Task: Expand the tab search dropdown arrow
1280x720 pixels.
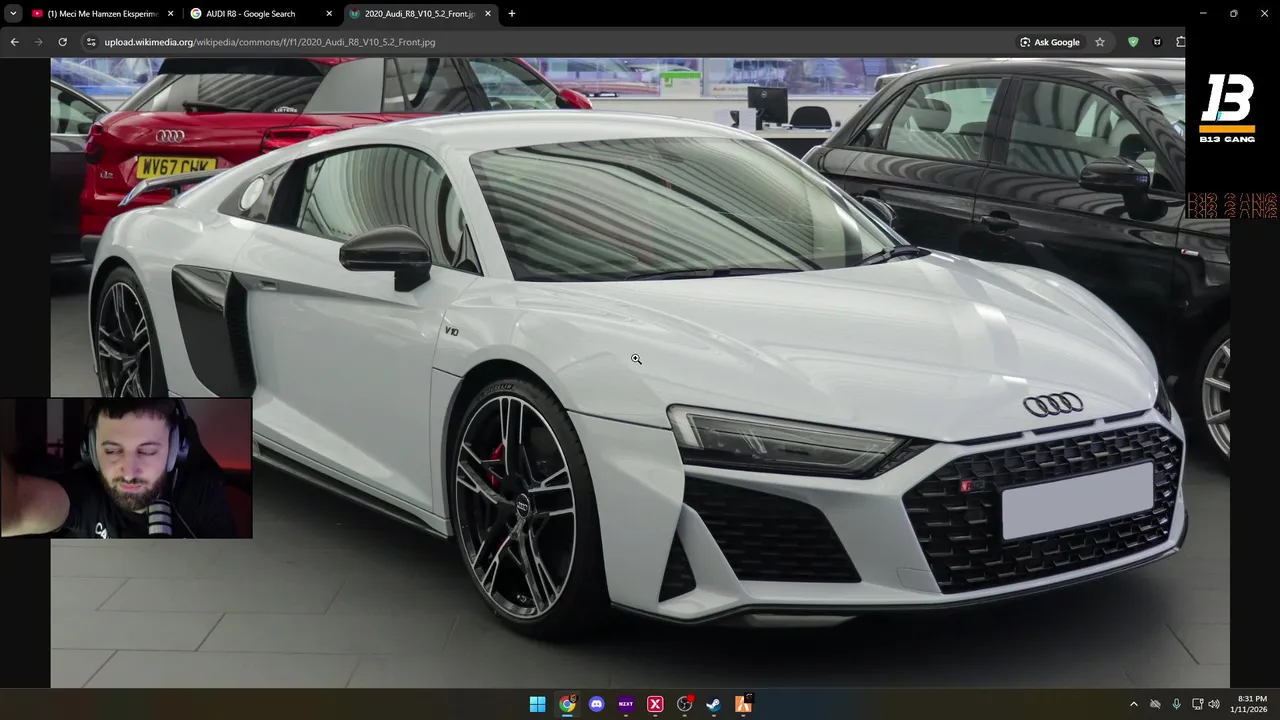Action: (x=13, y=14)
